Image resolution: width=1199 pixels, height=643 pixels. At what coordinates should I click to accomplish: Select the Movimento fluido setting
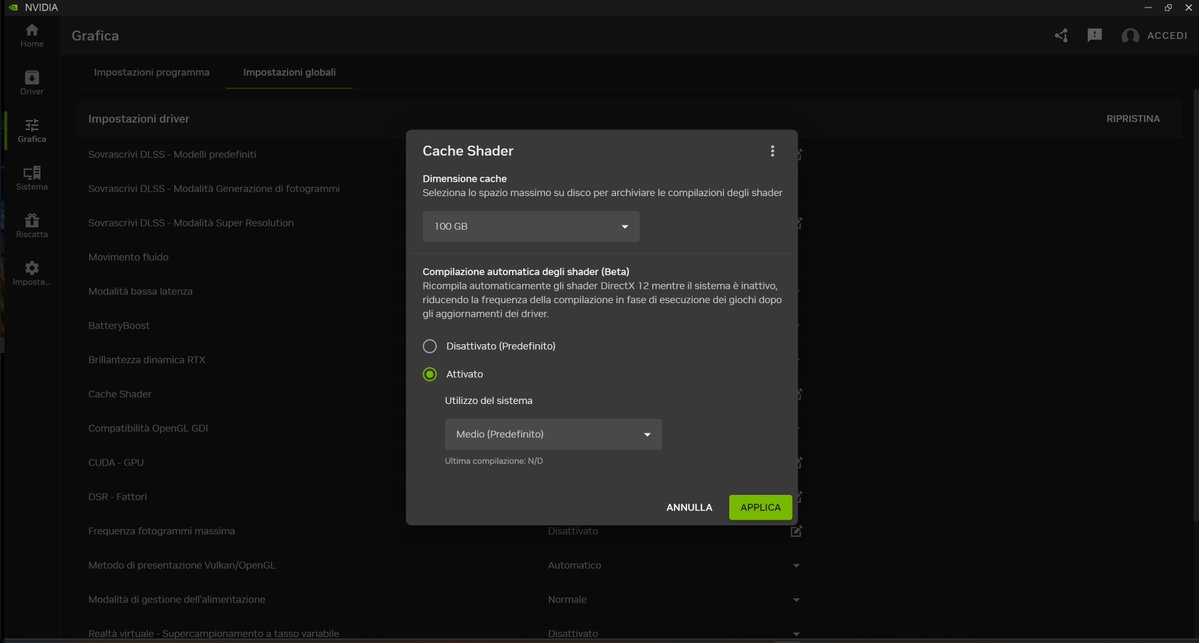click(x=128, y=257)
